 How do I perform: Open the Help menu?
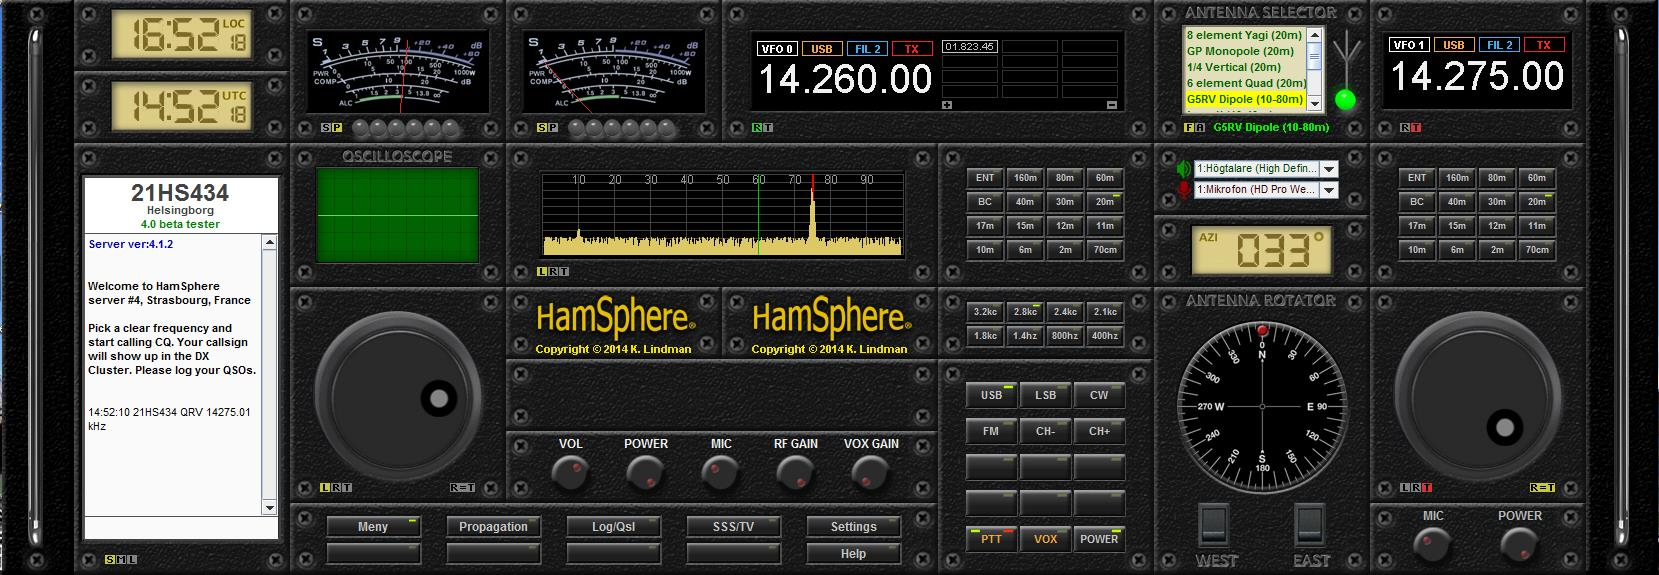[853, 554]
